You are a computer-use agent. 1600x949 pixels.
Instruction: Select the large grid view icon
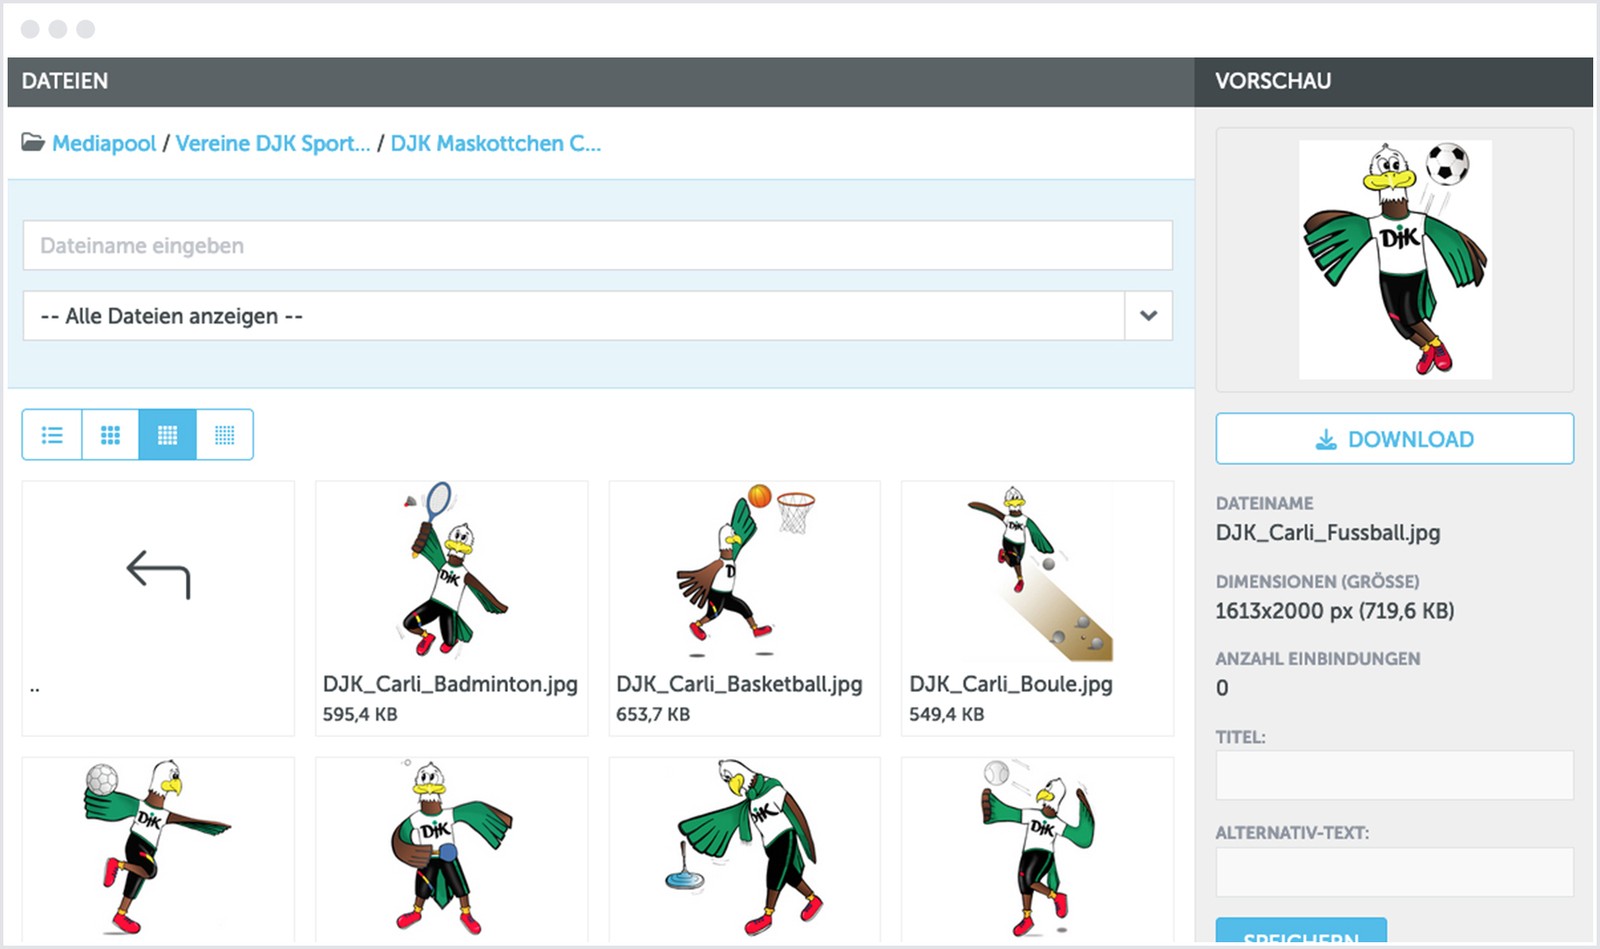(x=110, y=435)
